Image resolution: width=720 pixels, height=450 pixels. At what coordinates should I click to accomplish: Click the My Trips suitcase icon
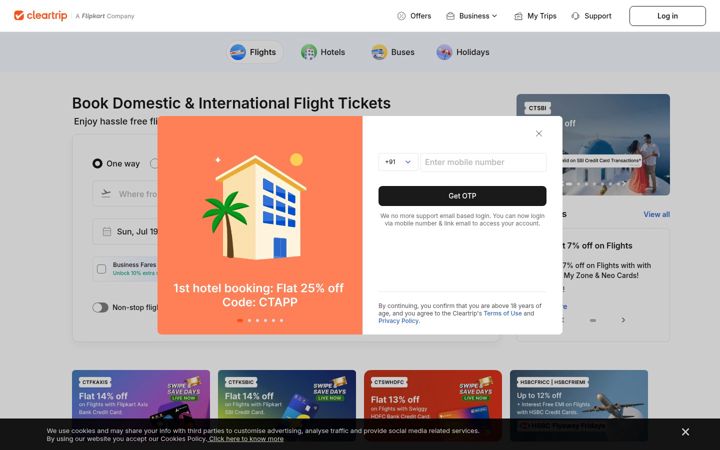(518, 16)
